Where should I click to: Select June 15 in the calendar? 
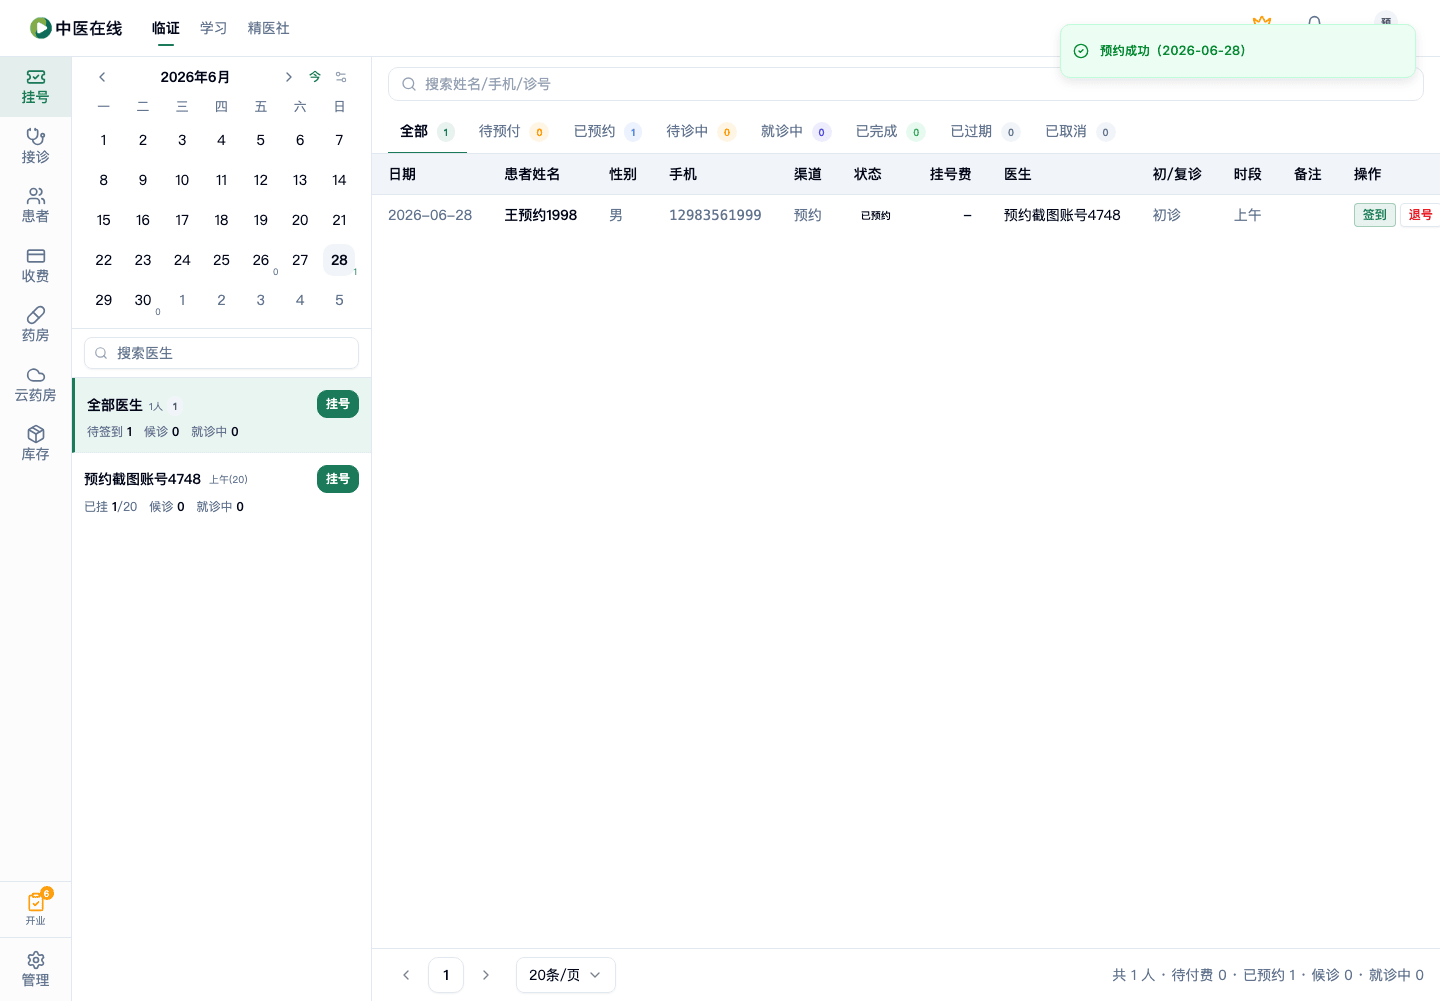pyautogui.click(x=104, y=220)
